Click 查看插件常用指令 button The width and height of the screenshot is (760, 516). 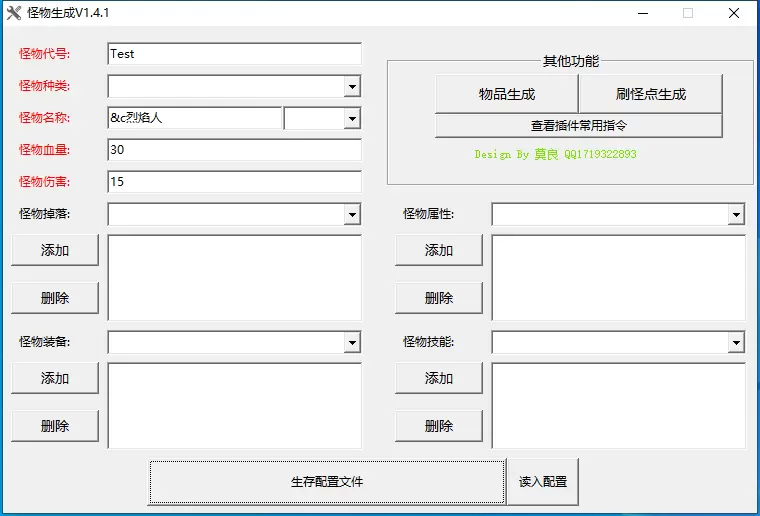579,126
